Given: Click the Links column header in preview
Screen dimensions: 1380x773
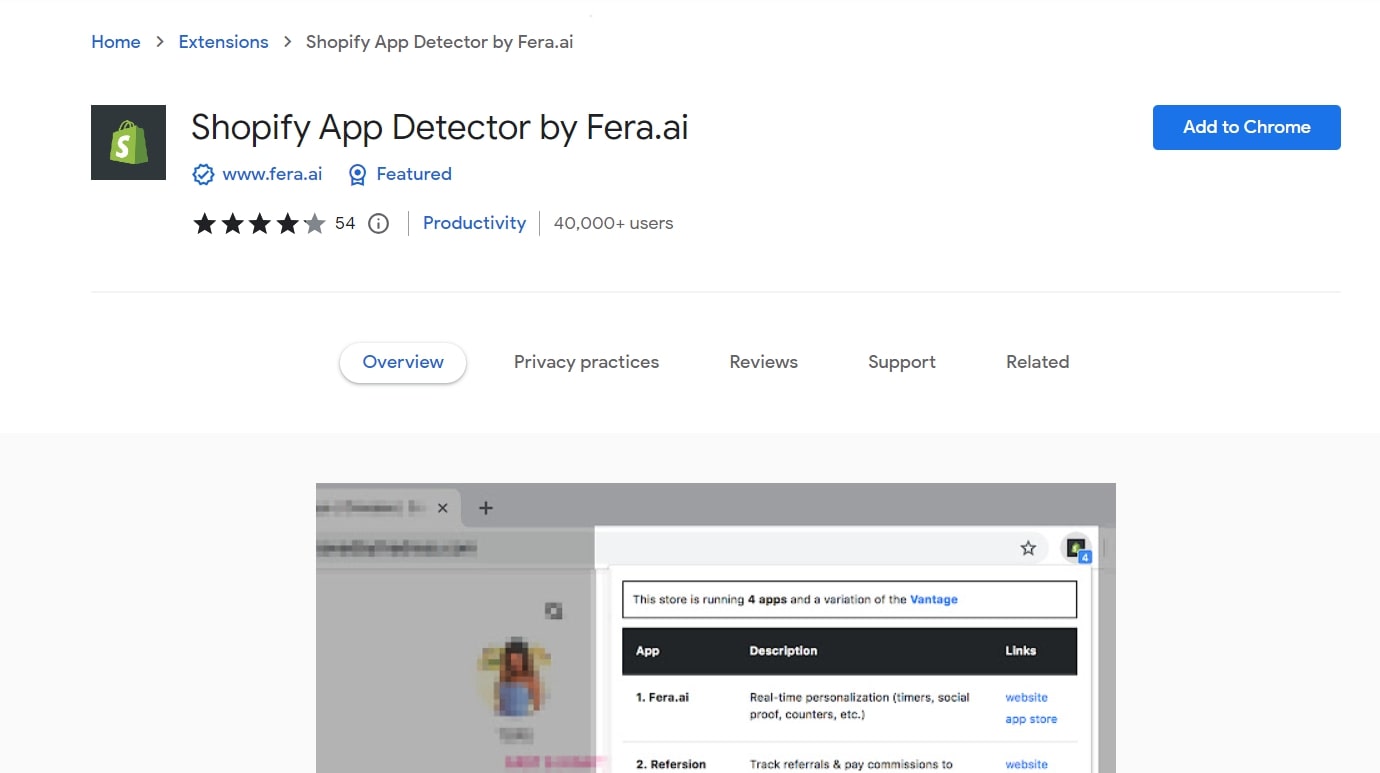Looking at the screenshot, I should (1021, 651).
